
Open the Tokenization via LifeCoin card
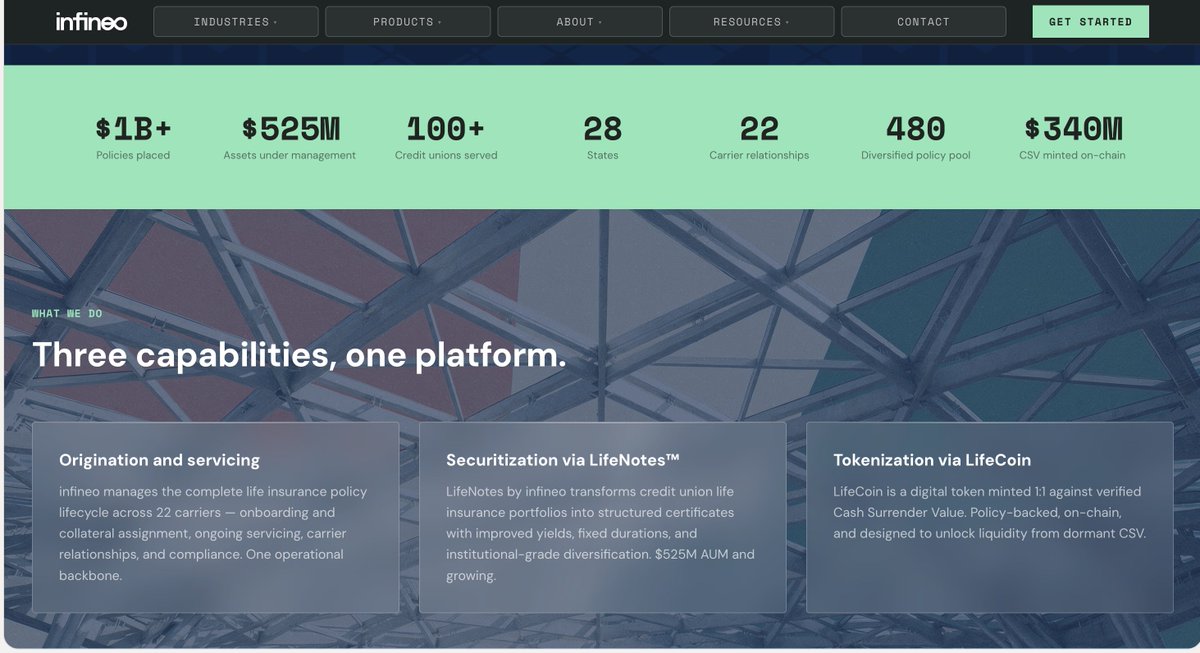pos(990,517)
